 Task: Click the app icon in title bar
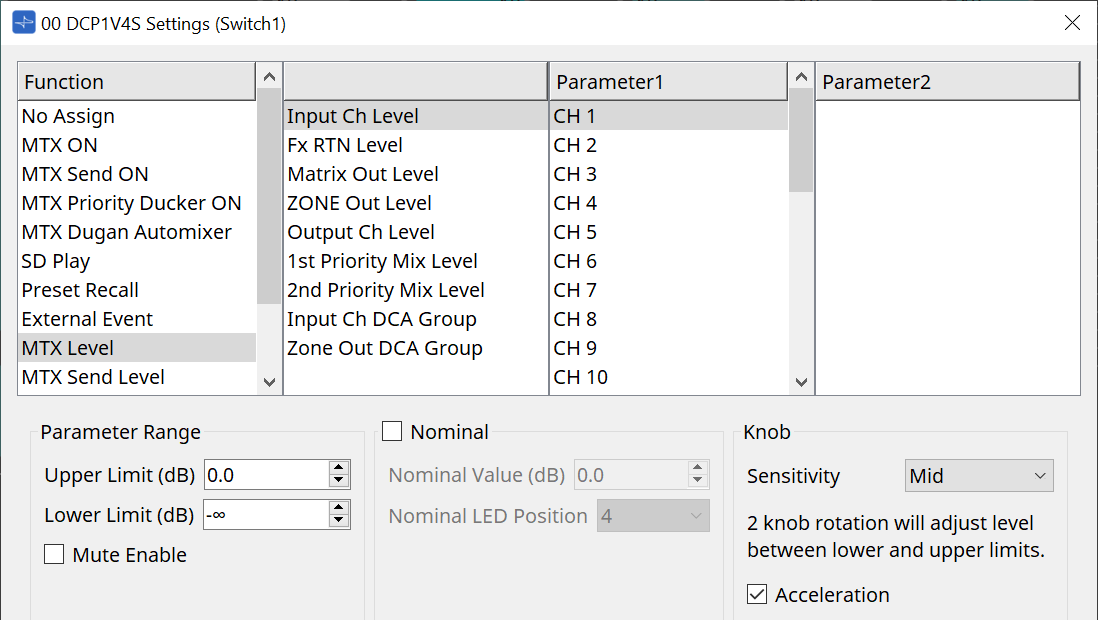(24, 23)
